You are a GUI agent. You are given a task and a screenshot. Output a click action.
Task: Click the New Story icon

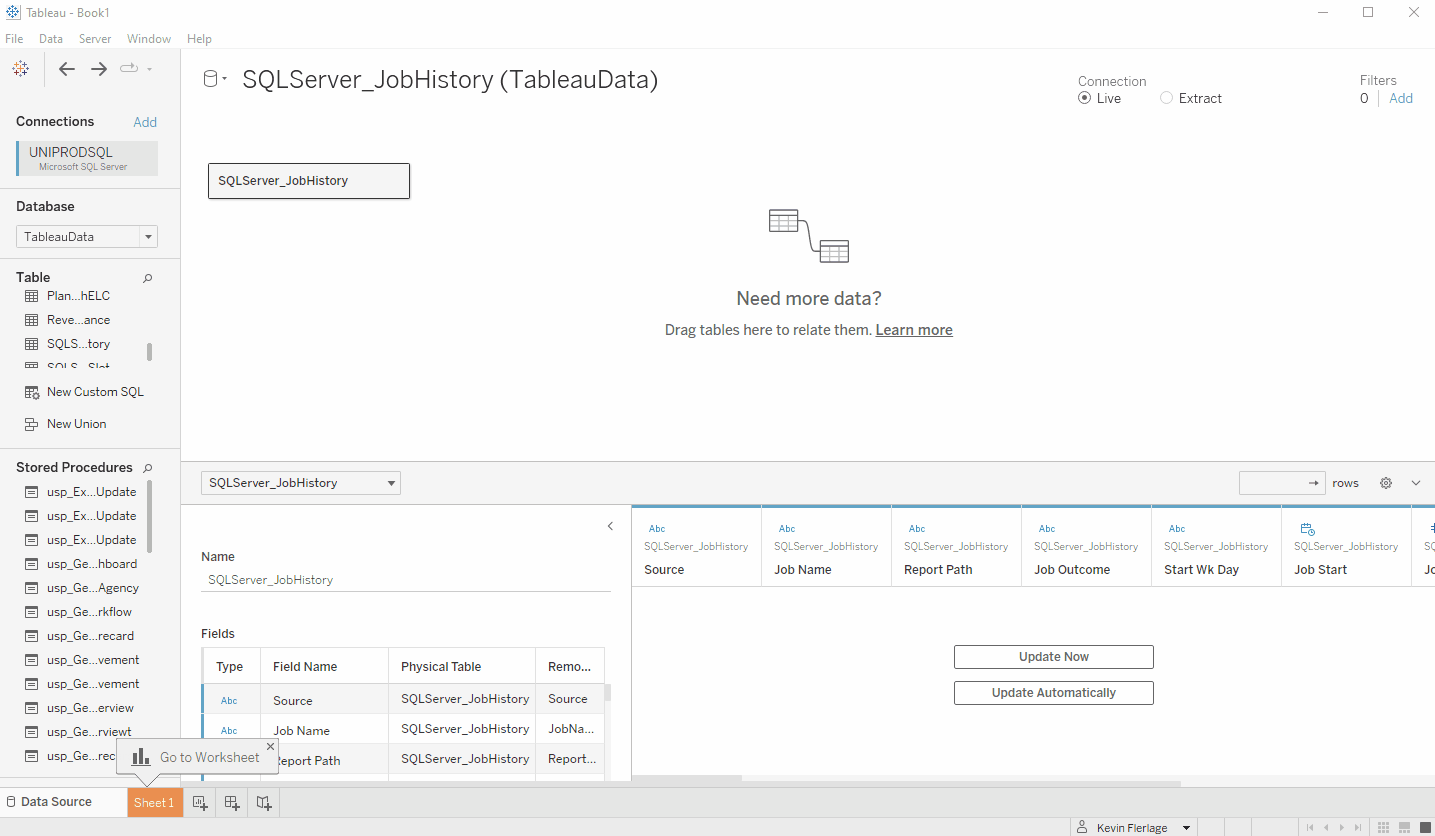click(264, 802)
